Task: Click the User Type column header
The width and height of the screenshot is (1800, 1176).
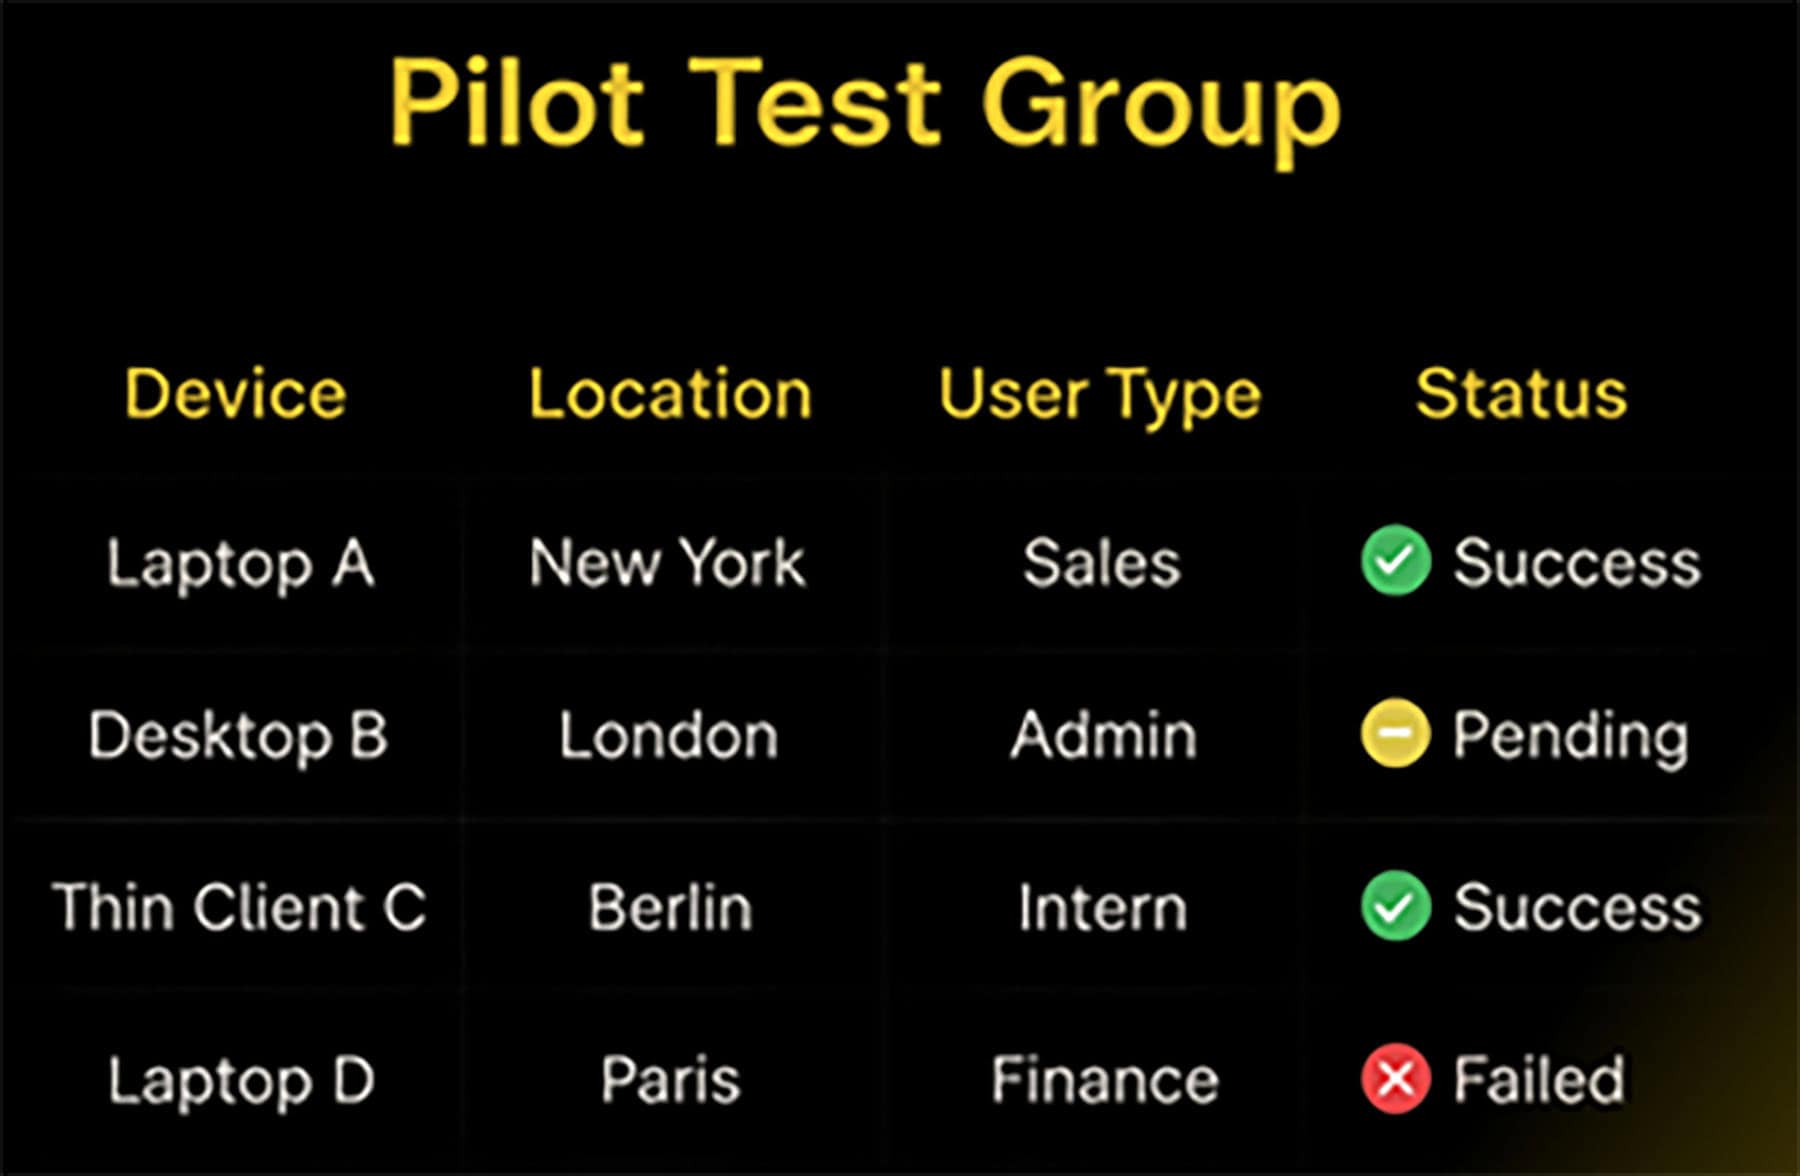Action: [x=1100, y=395]
